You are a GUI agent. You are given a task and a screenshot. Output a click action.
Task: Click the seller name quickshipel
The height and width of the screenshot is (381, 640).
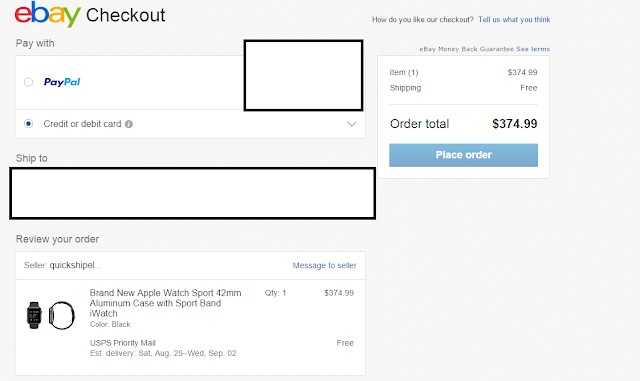coord(76,265)
